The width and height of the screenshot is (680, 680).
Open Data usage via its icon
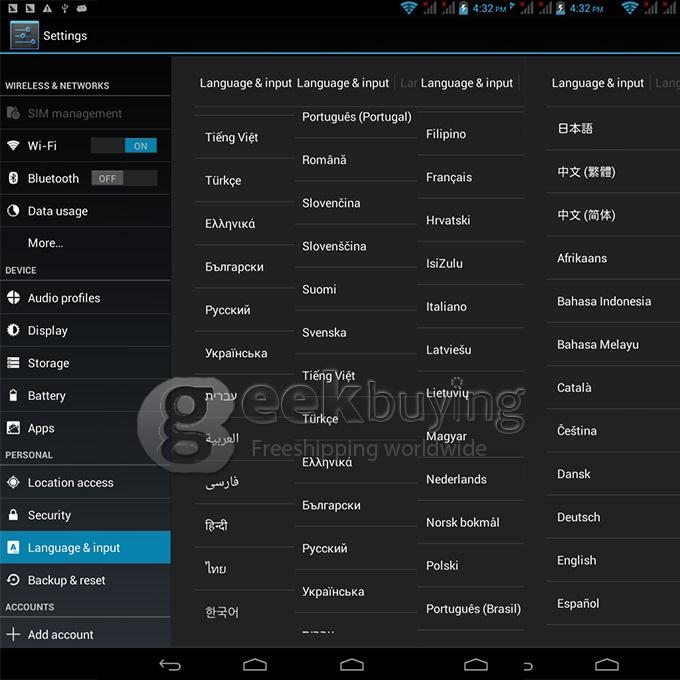coord(13,211)
